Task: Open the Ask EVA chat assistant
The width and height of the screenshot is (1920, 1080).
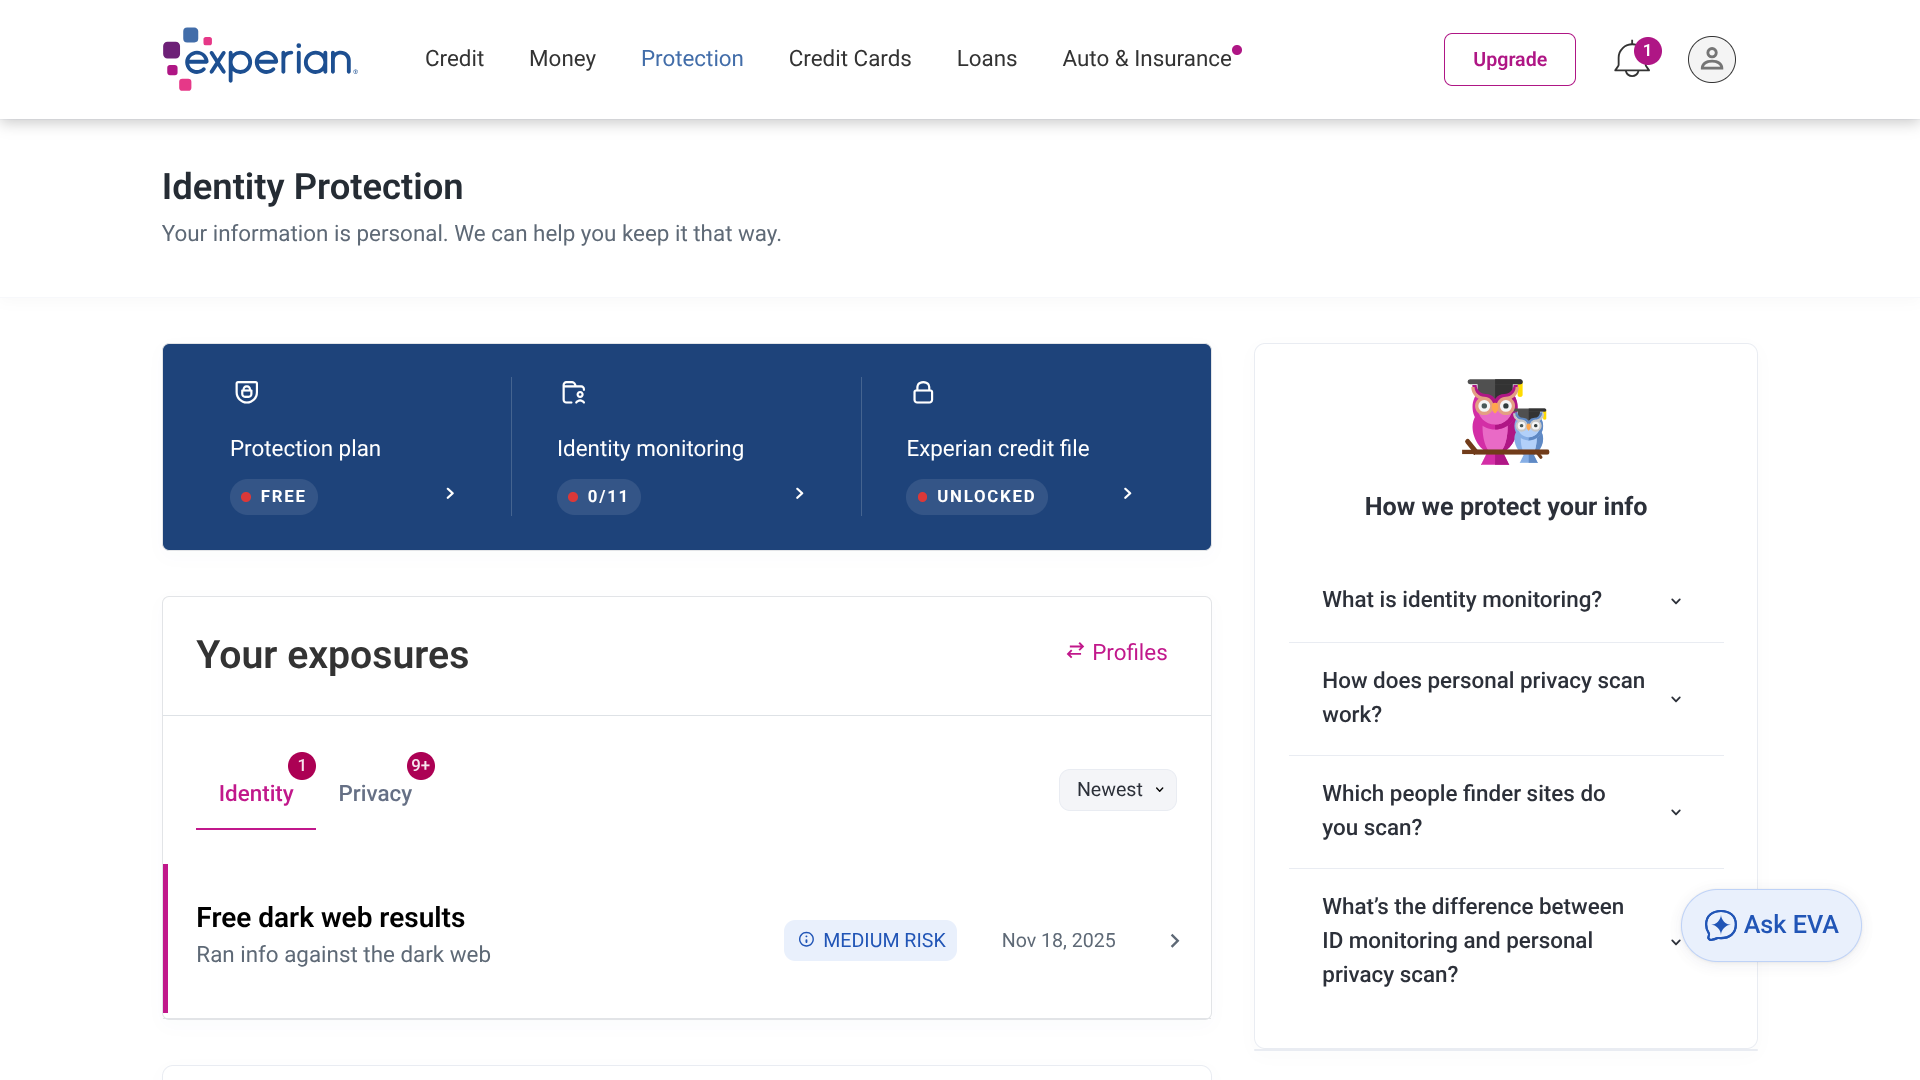Action: pyautogui.click(x=1771, y=925)
